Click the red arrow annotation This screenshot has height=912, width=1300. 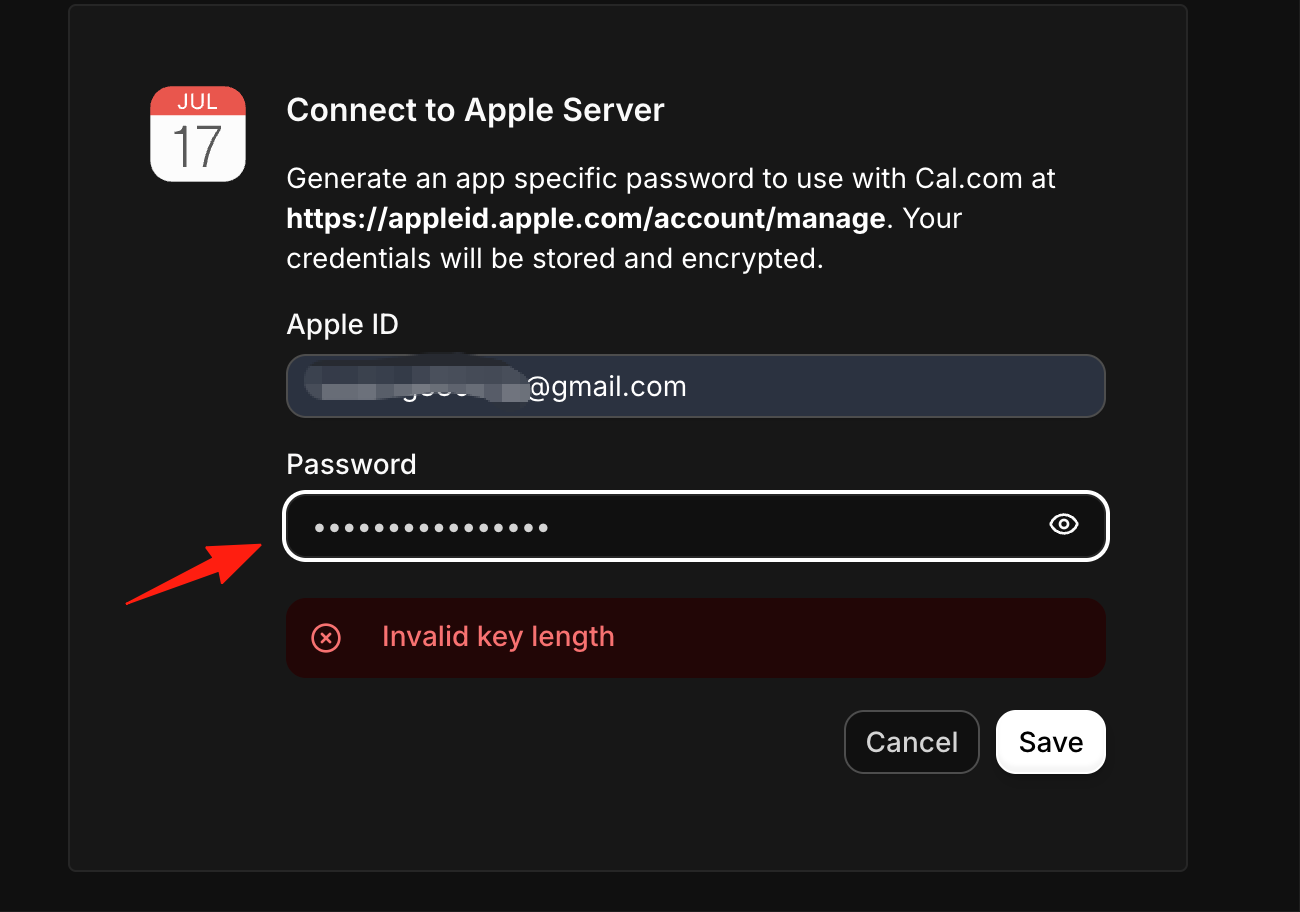[x=194, y=574]
